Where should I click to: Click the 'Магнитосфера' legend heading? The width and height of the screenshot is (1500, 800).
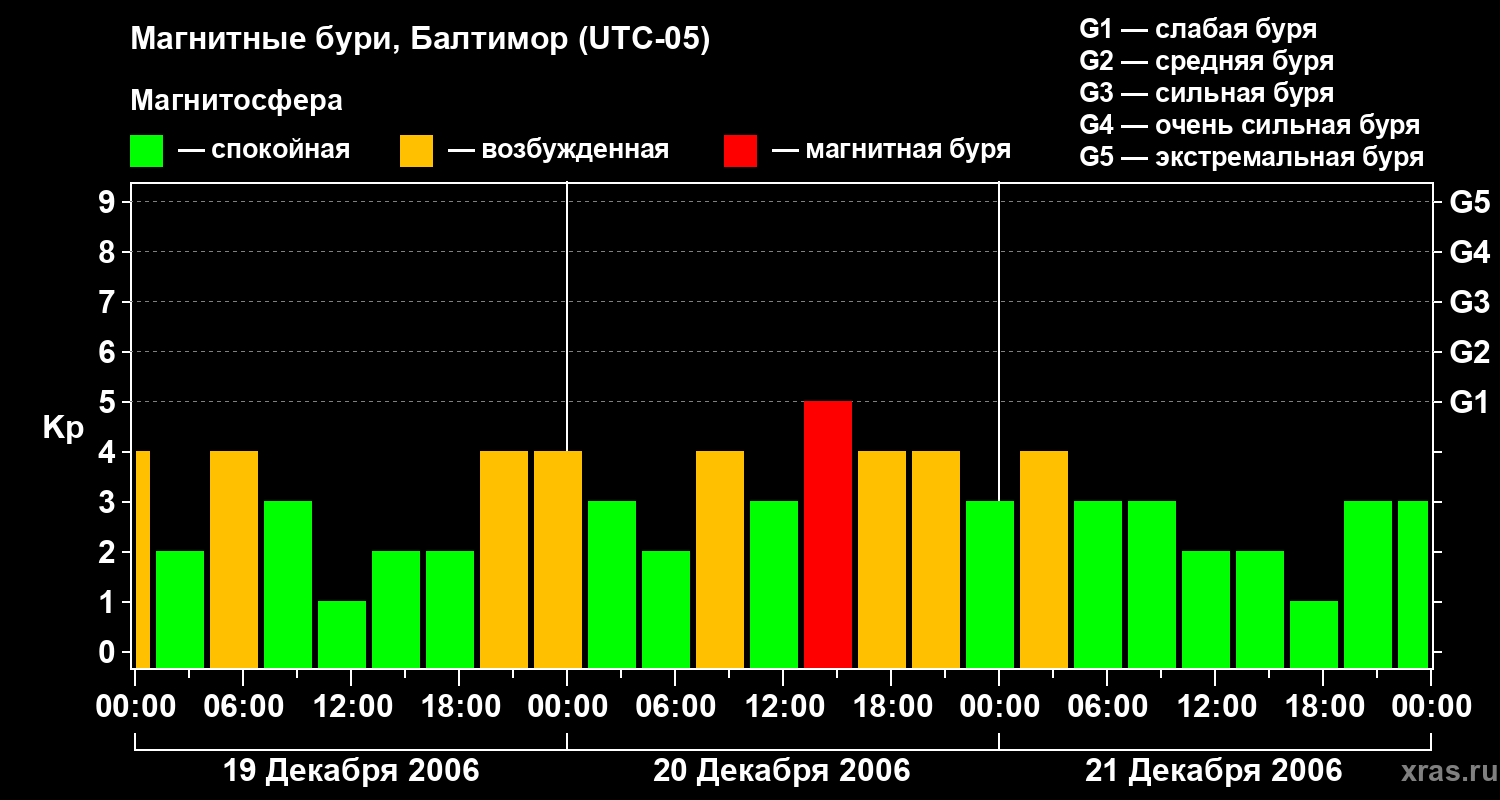[236, 101]
